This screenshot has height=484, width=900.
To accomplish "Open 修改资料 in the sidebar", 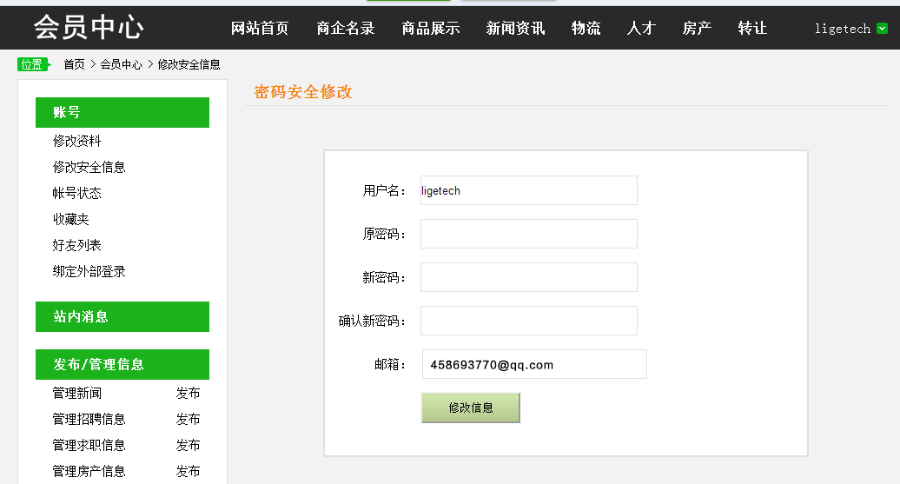I will pyautogui.click(x=77, y=141).
